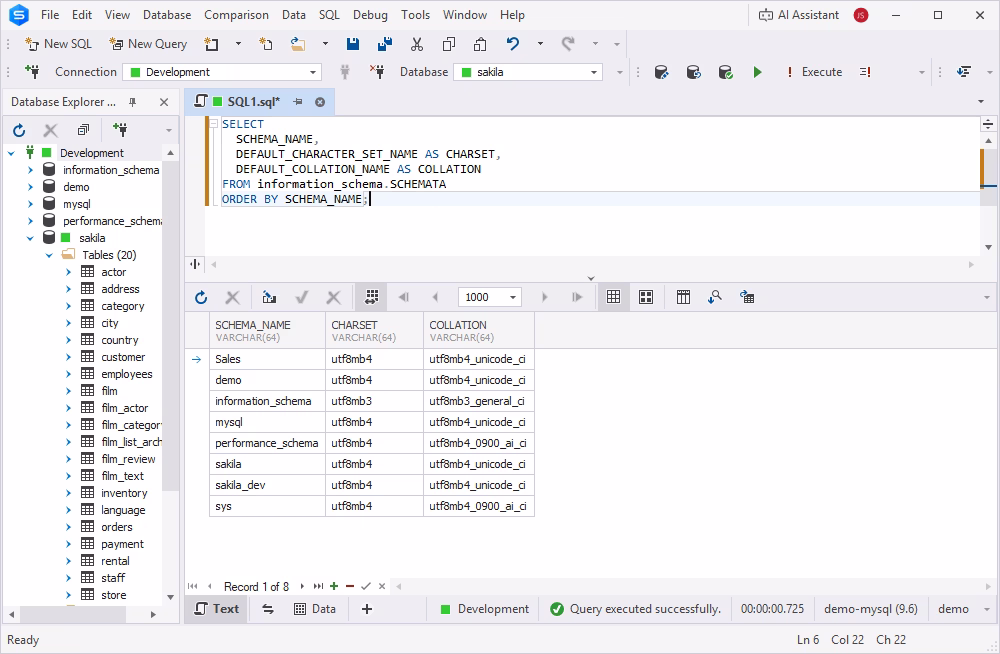
Task: Click the Redo arrow icon
Action: (568, 44)
